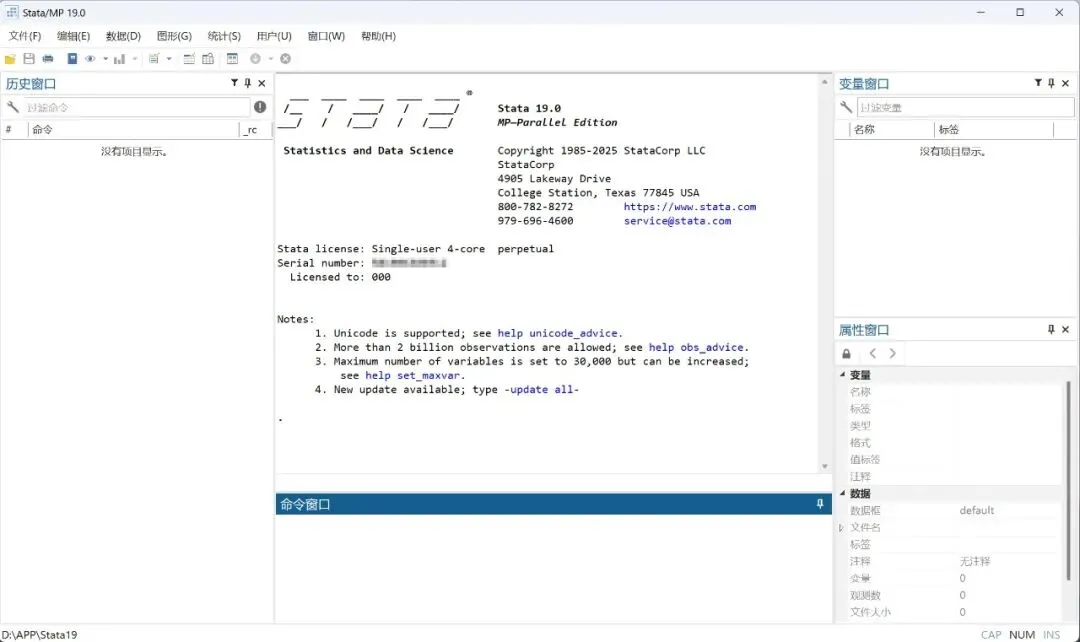
Task: Click the Save disk icon in toolbar
Action: pos(29,59)
